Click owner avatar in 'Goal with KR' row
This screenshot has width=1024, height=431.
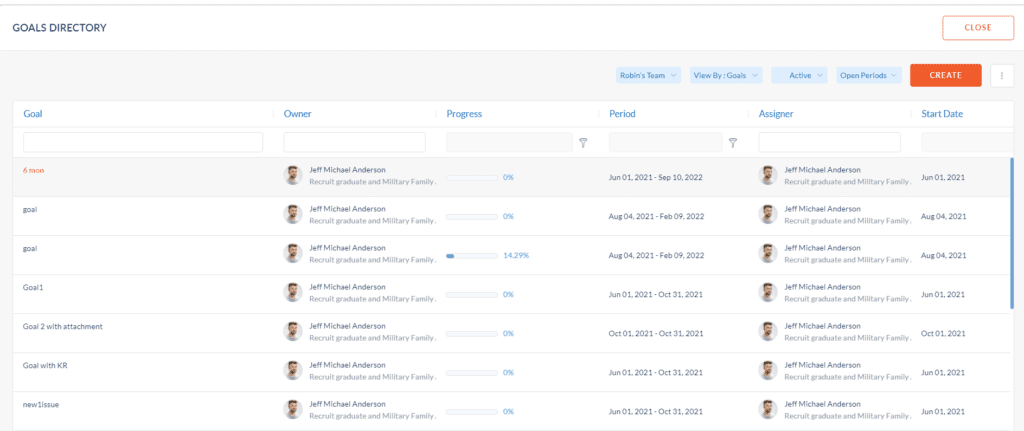293,370
